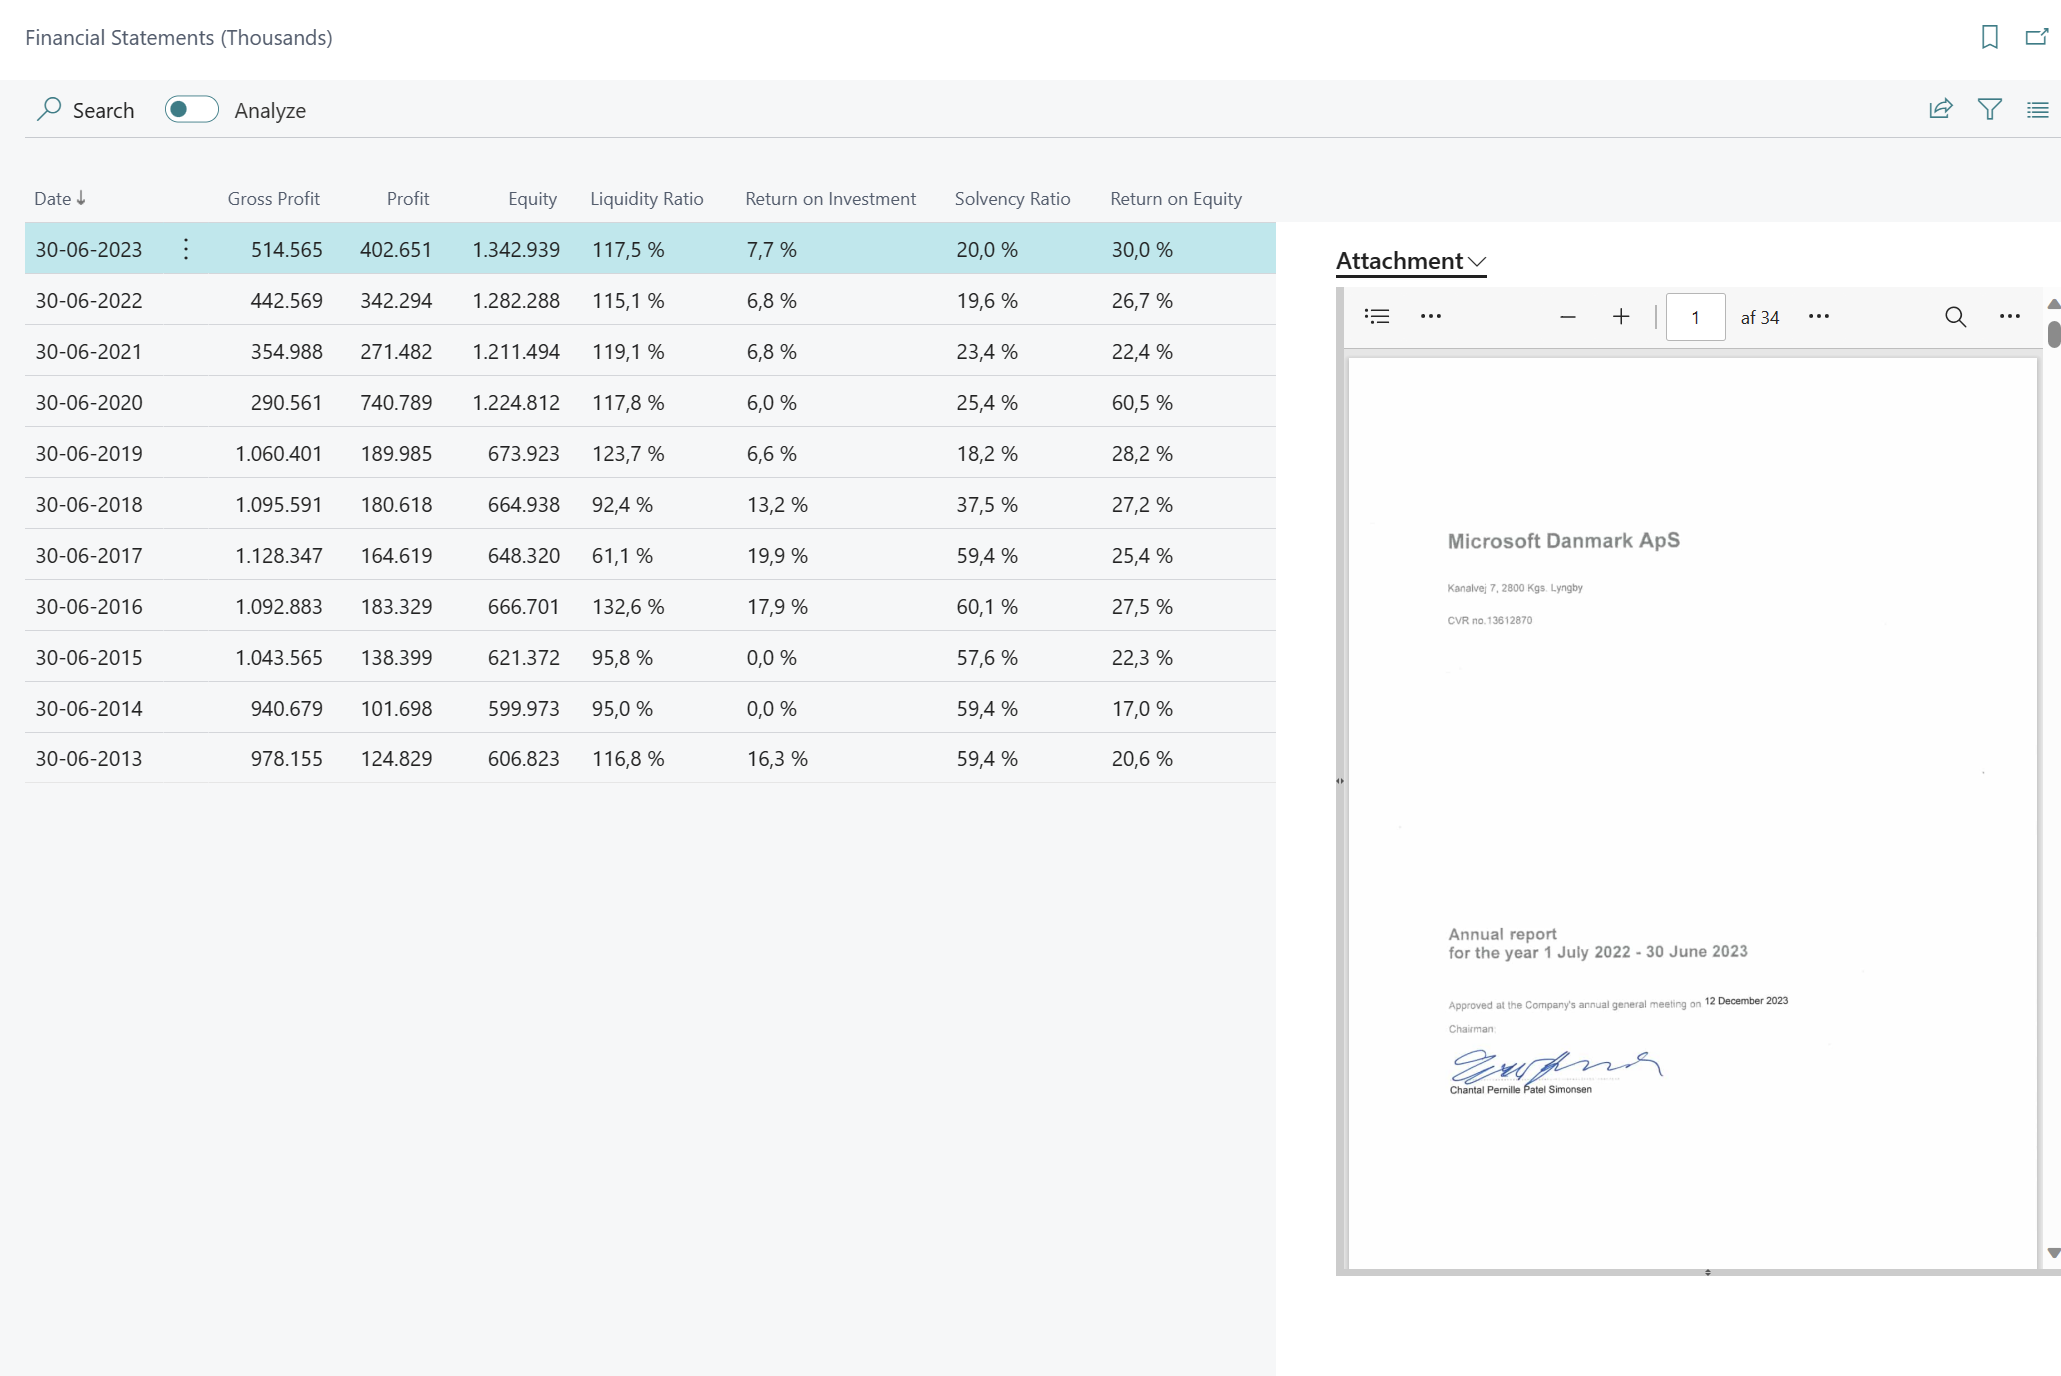Click Equity value 1.342.939
The width and height of the screenshot is (2061, 1376).
coord(516,249)
